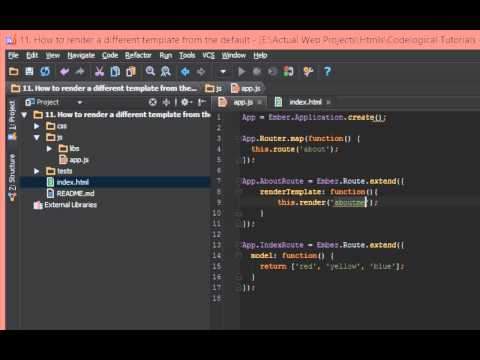Click the Redo toolbar icon
This screenshot has width=480, height=360.
tap(80, 71)
